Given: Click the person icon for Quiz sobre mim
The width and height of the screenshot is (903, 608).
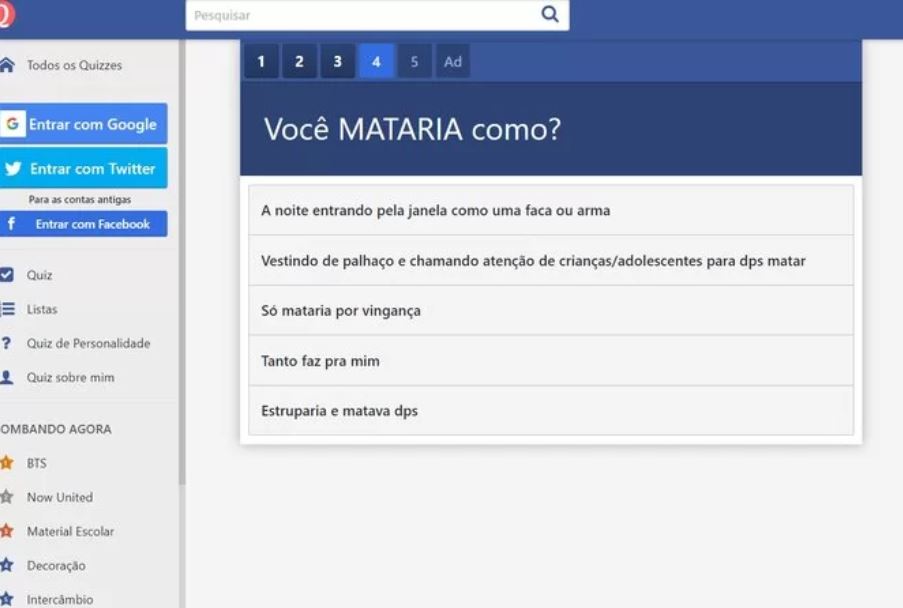Looking at the screenshot, I should [7, 377].
